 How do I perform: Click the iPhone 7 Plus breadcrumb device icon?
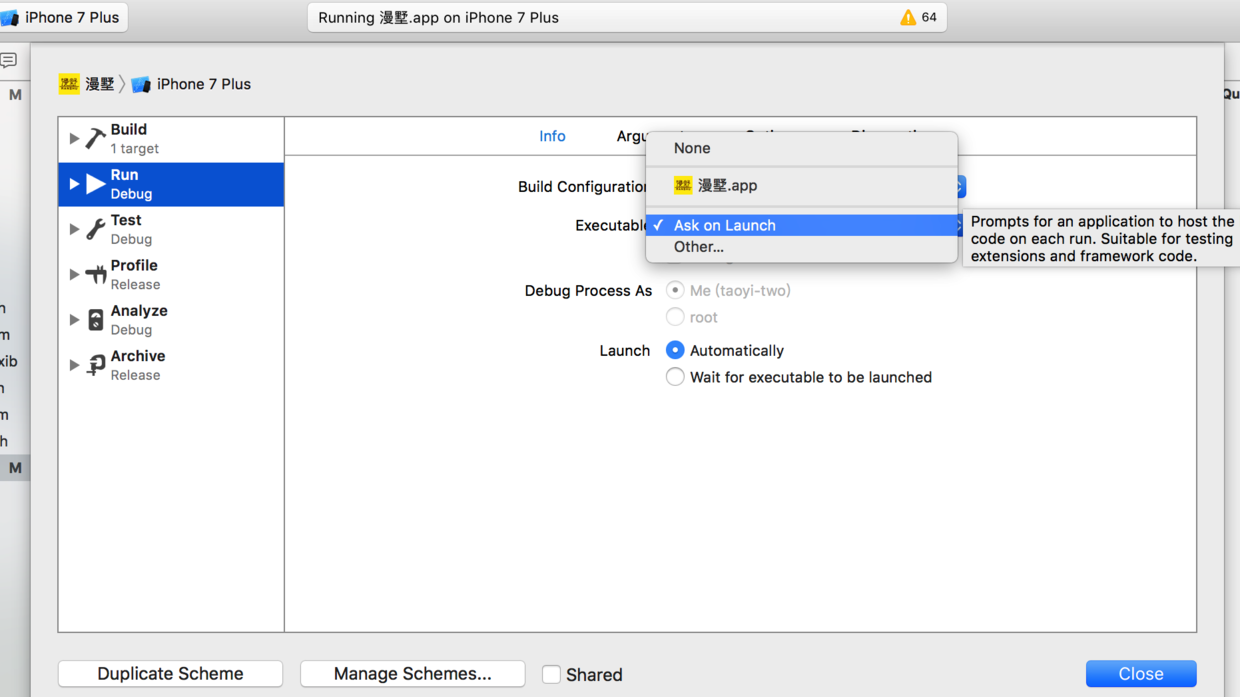pos(141,84)
